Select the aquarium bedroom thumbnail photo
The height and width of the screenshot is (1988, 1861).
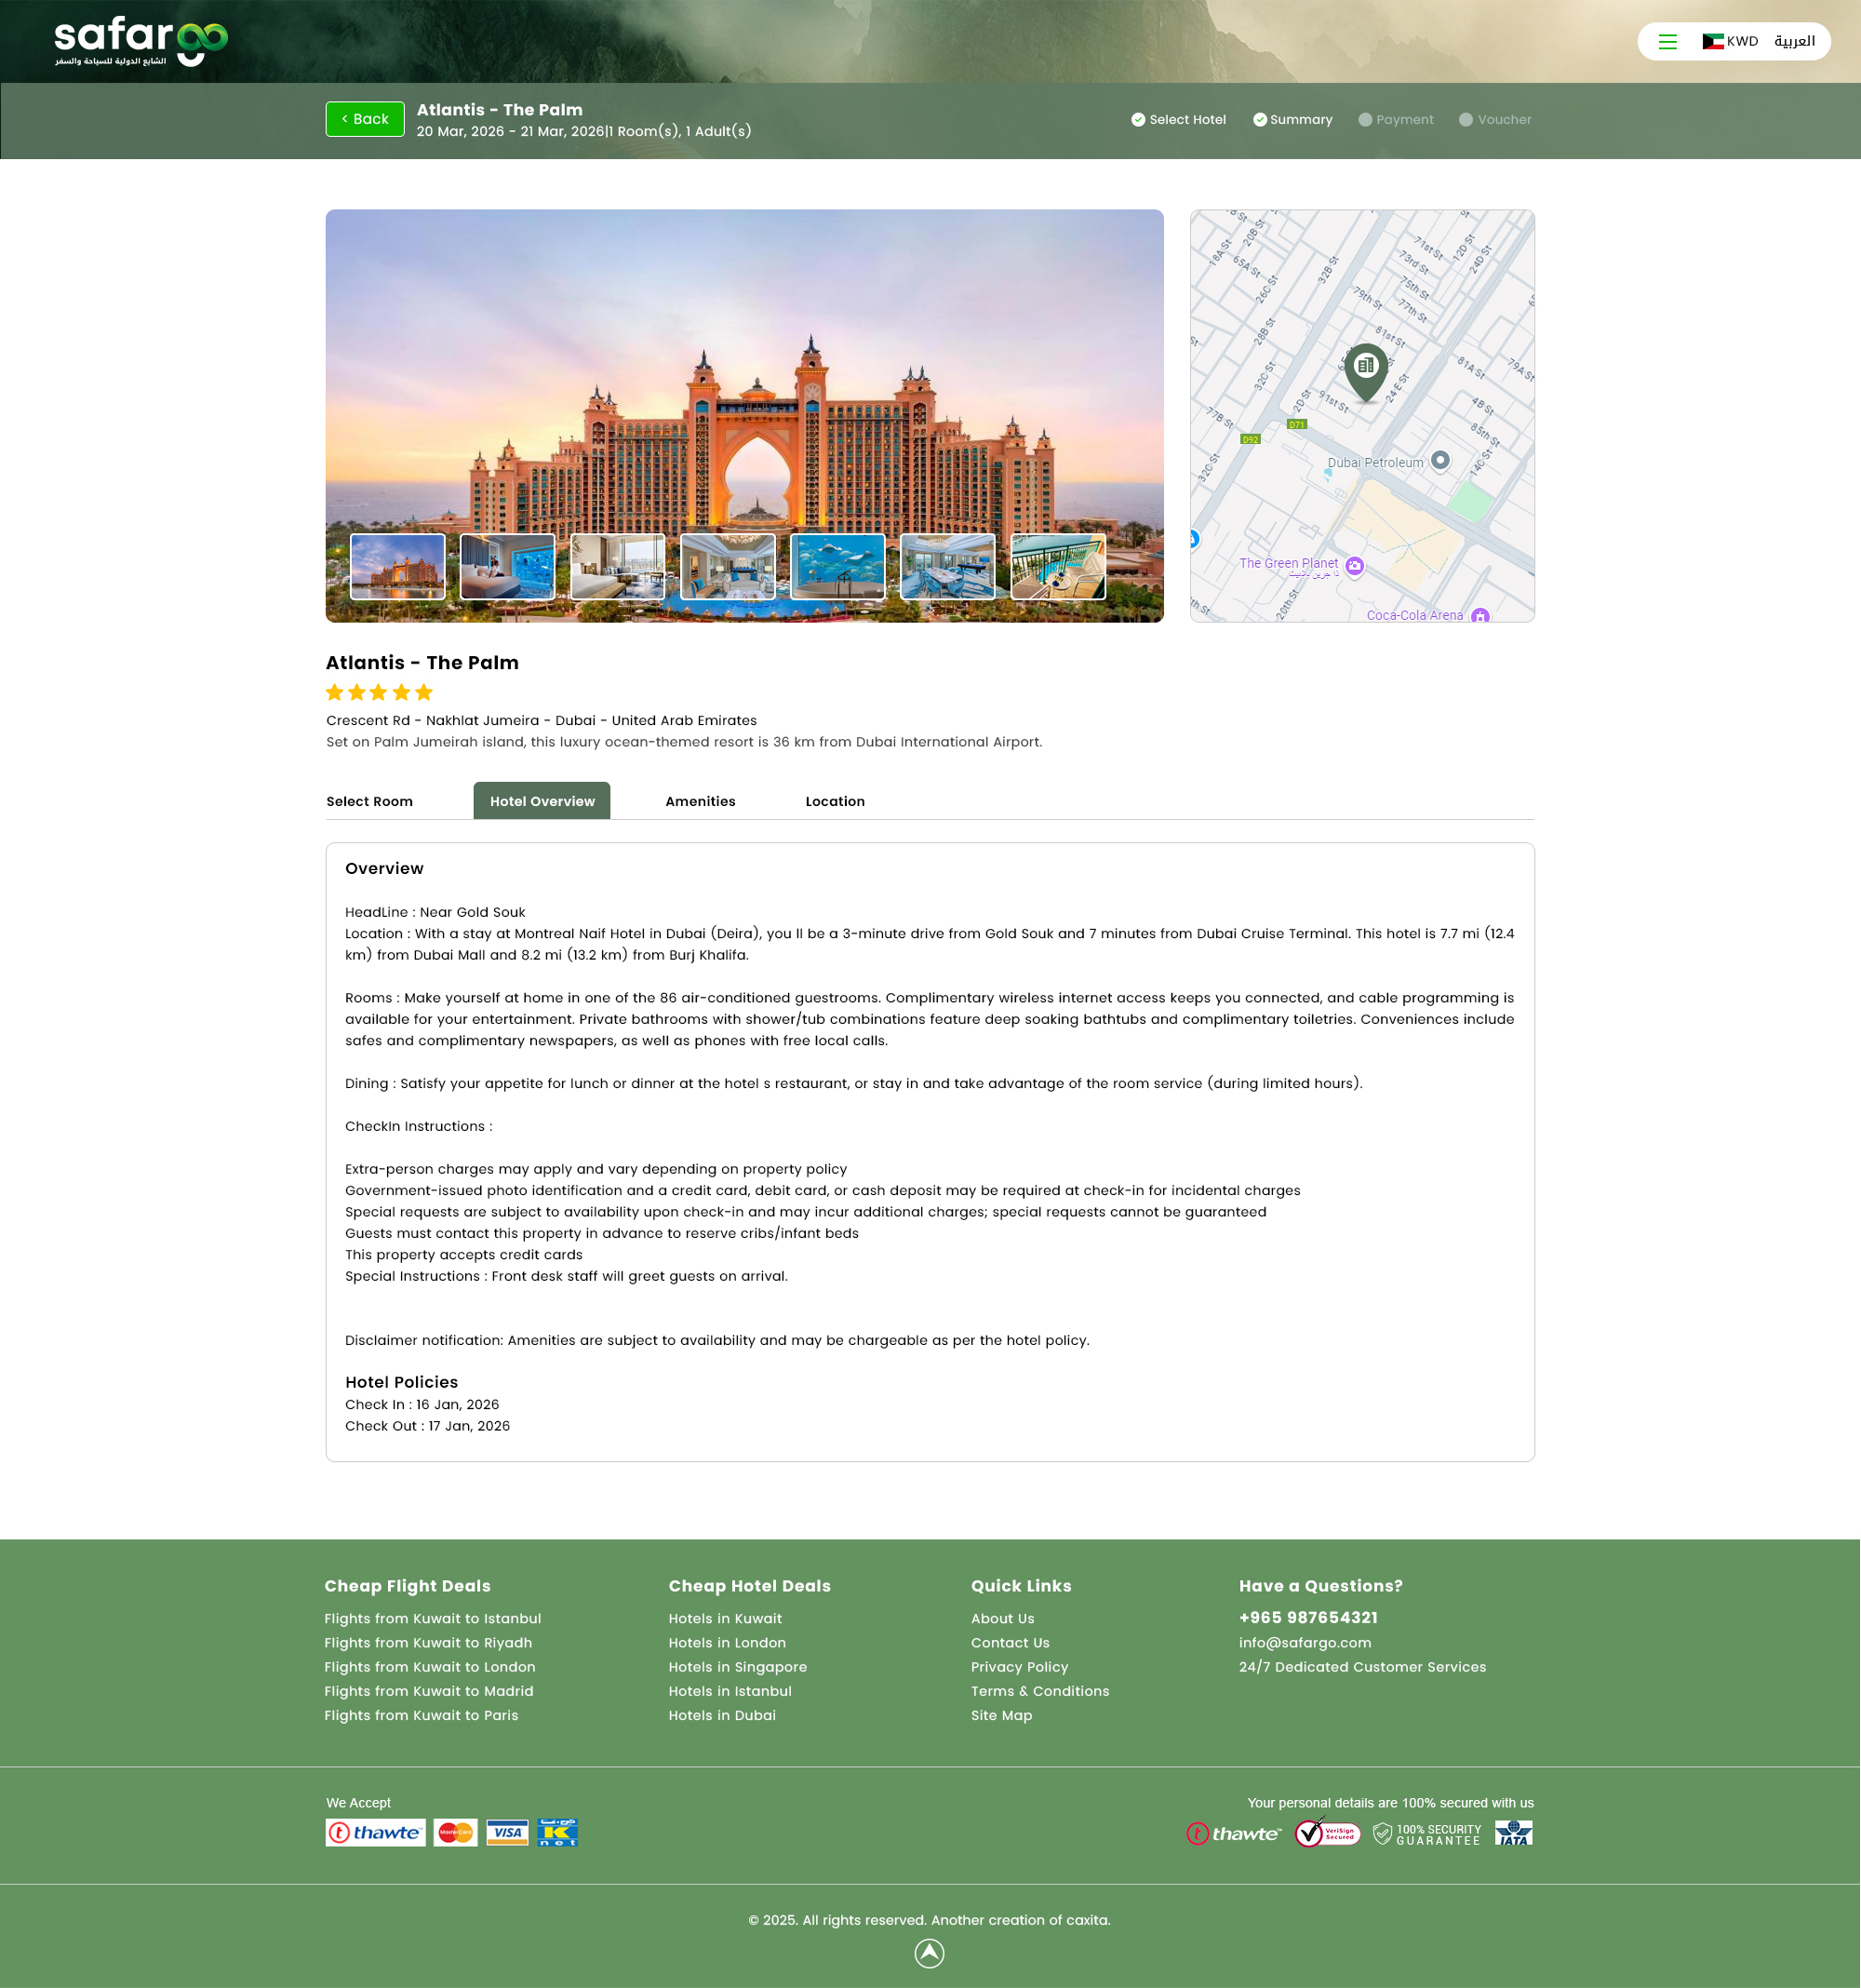click(507, 567)
